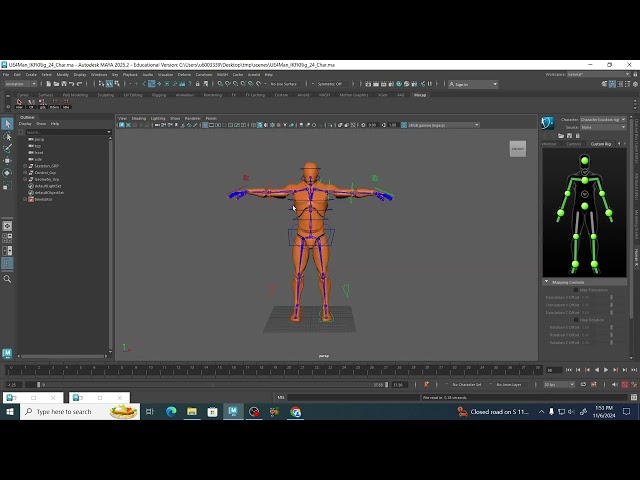Open Microsoft Edge from the taskbar
This screenshot has width=640, height=480.
171,412
